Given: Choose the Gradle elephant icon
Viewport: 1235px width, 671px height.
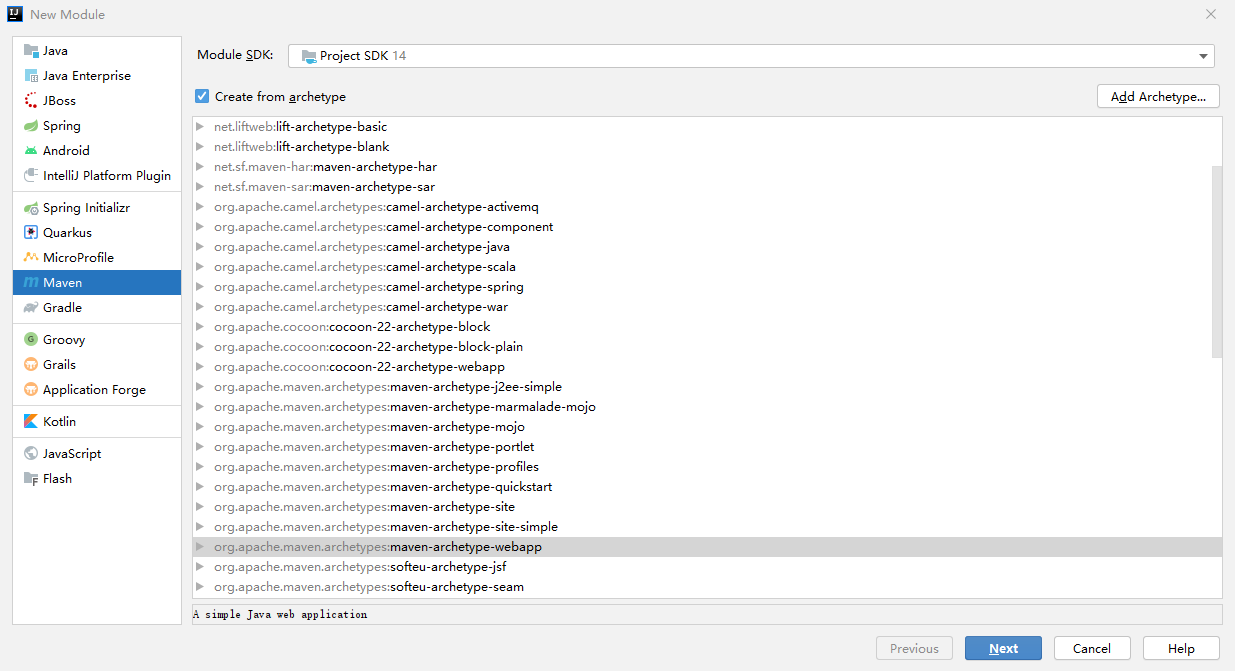Looking at the screenshot, I should coord(31,307).
